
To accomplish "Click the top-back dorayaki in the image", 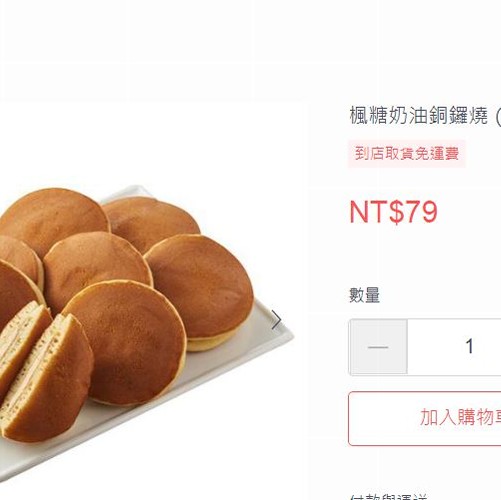I will pyautogui.click(x=152, y=223).
